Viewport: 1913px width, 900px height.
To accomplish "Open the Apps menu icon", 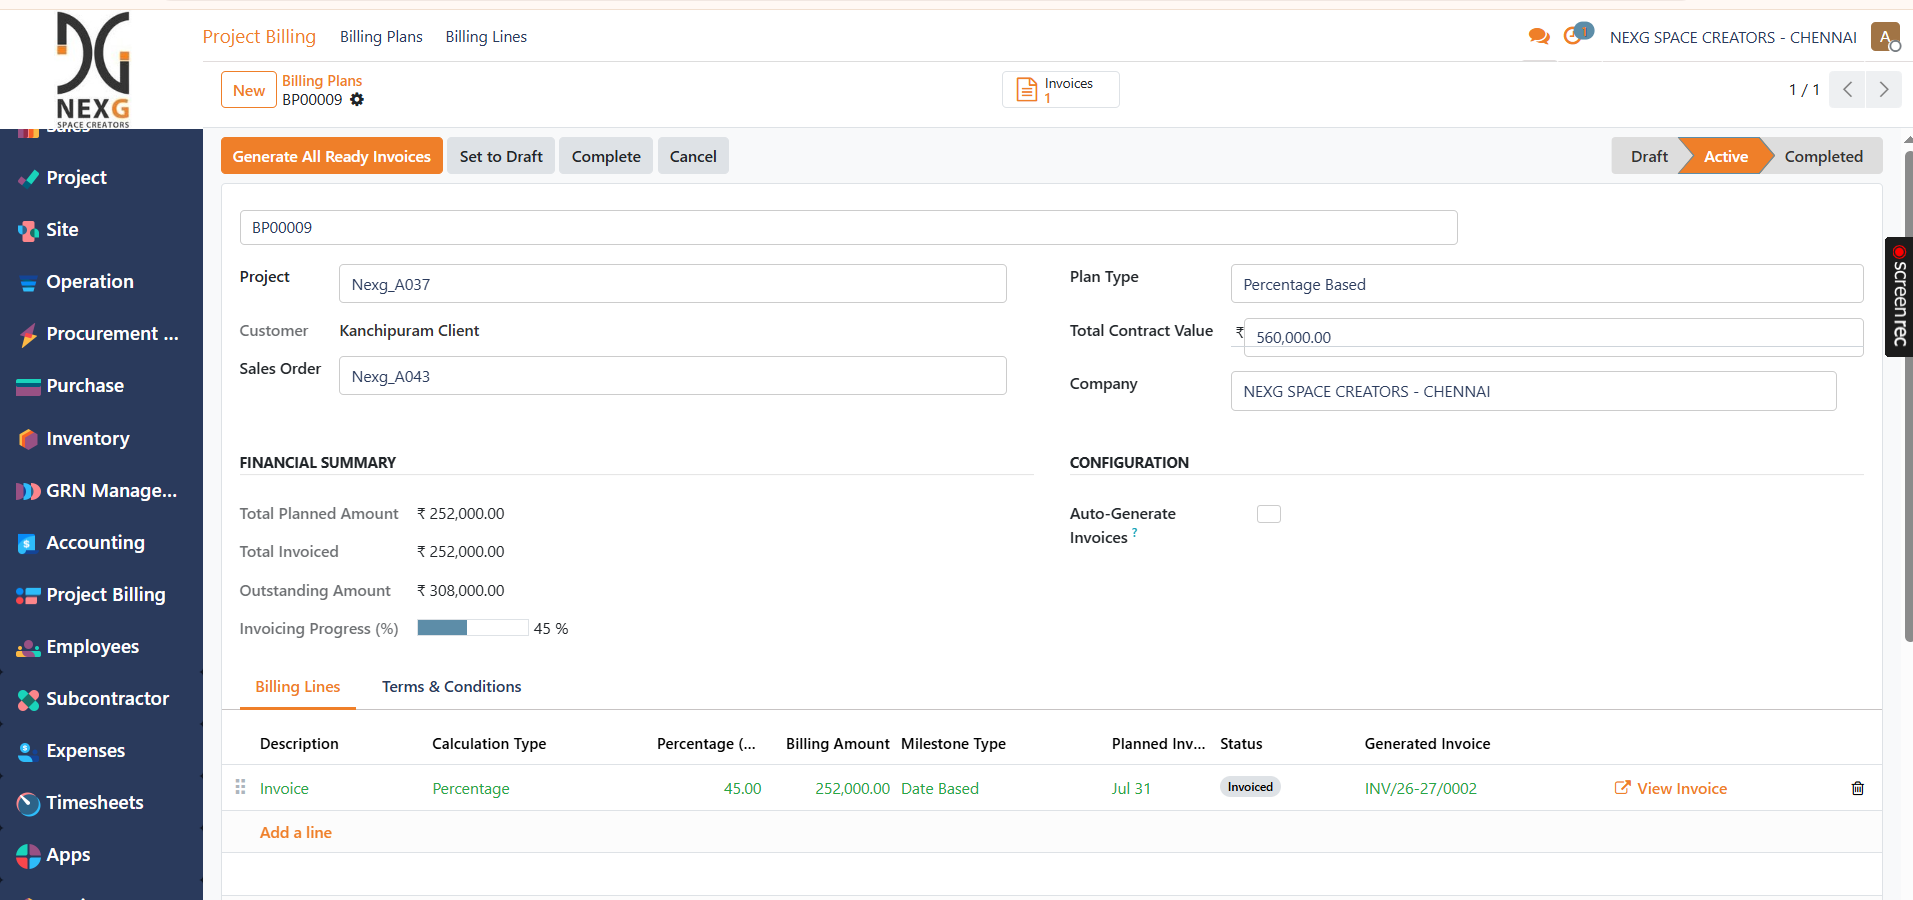I will point(28,855).
